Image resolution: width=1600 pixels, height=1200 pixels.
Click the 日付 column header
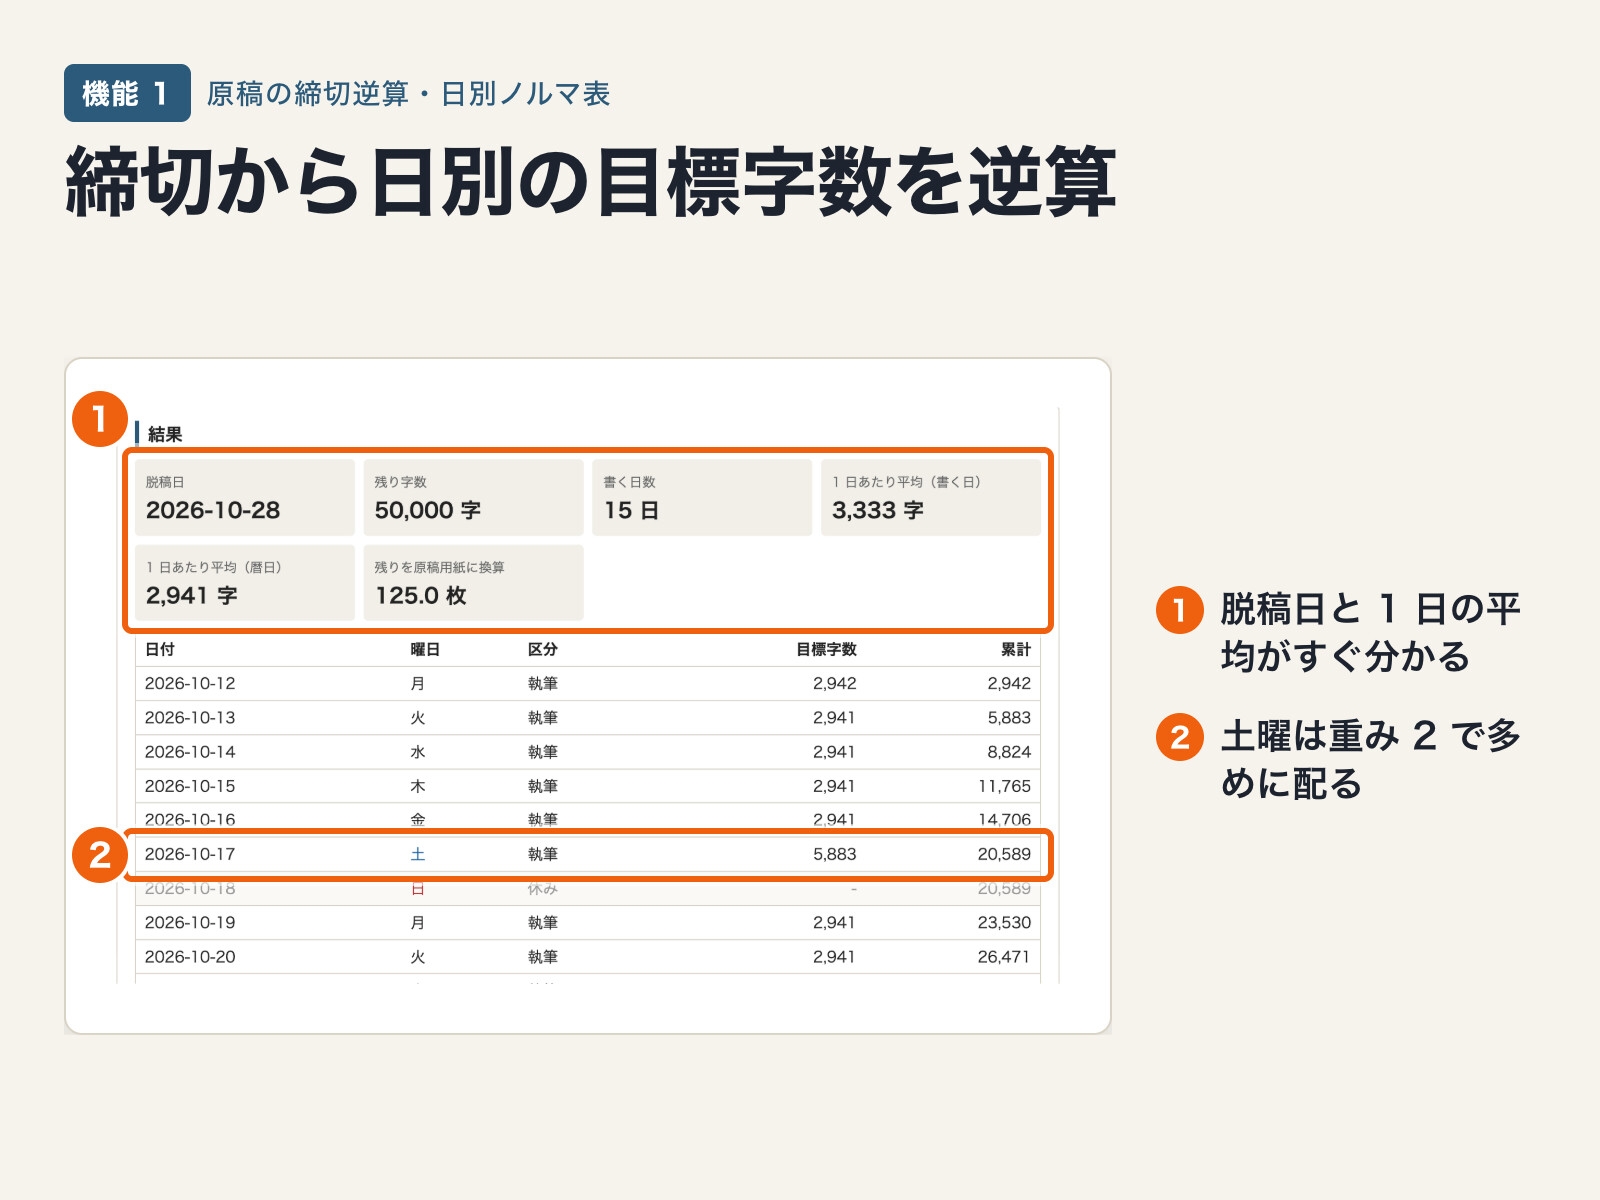[x=160, y=650]
